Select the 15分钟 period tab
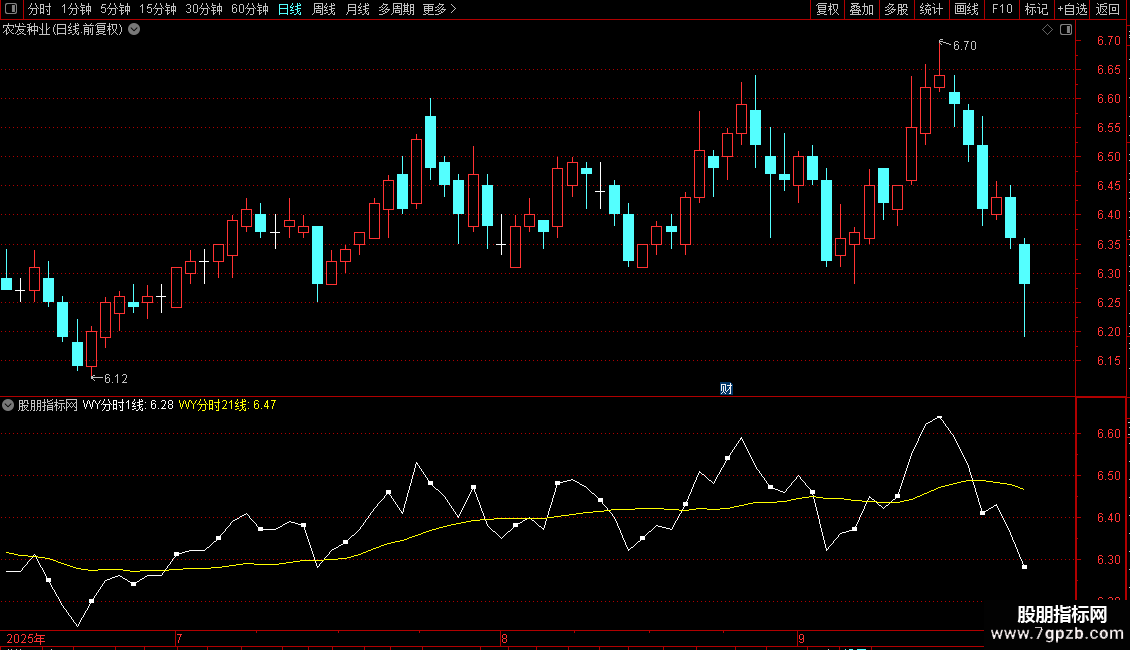Screen dimensions: 1130x650 (158, 9)
